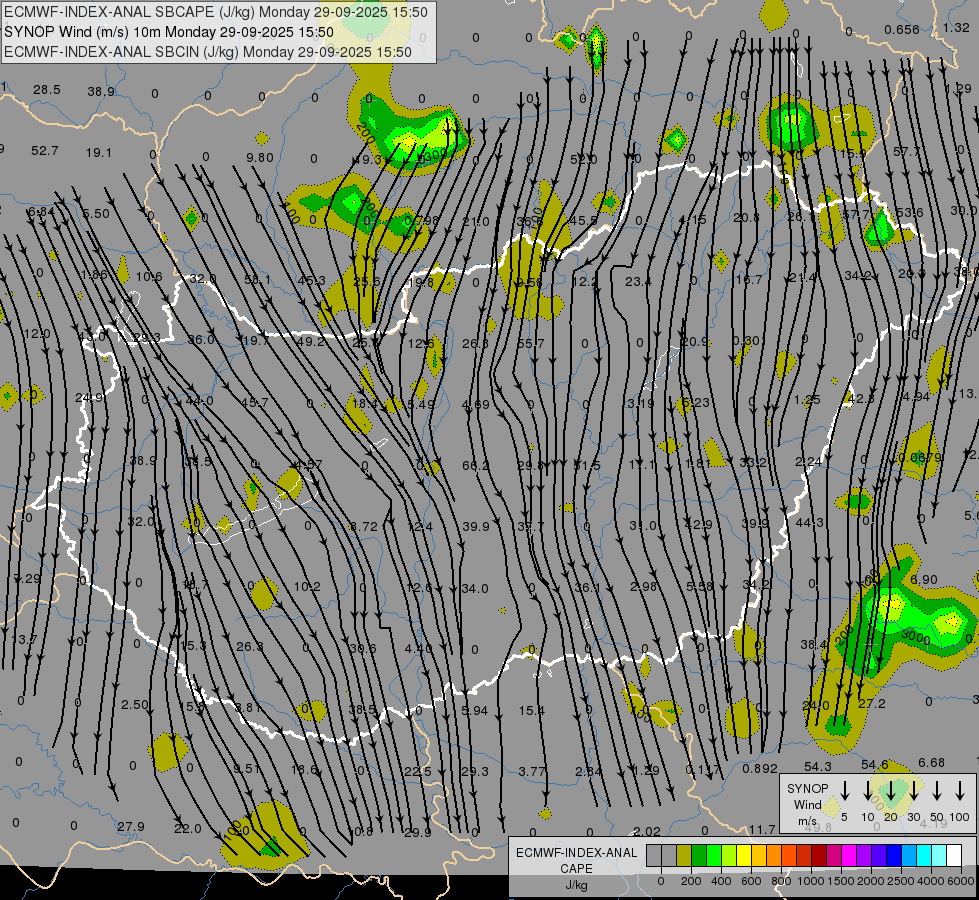Pick the first gray swatch of CAPE scale
Image resolution: width=979 pixels, height=900 pixels.
654,855
